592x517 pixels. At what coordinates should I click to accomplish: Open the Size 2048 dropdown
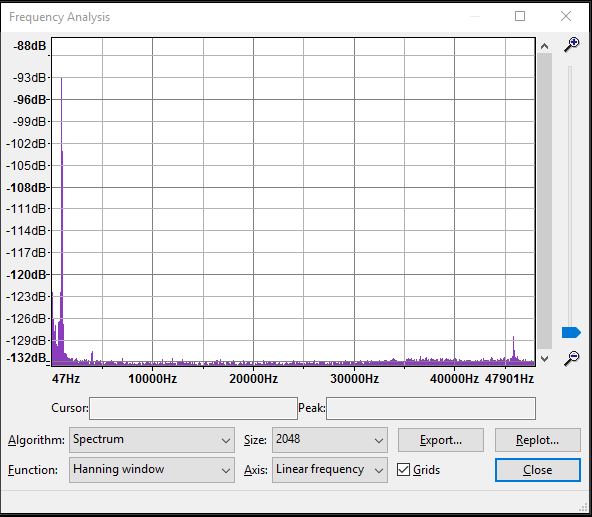coord(330,440)
